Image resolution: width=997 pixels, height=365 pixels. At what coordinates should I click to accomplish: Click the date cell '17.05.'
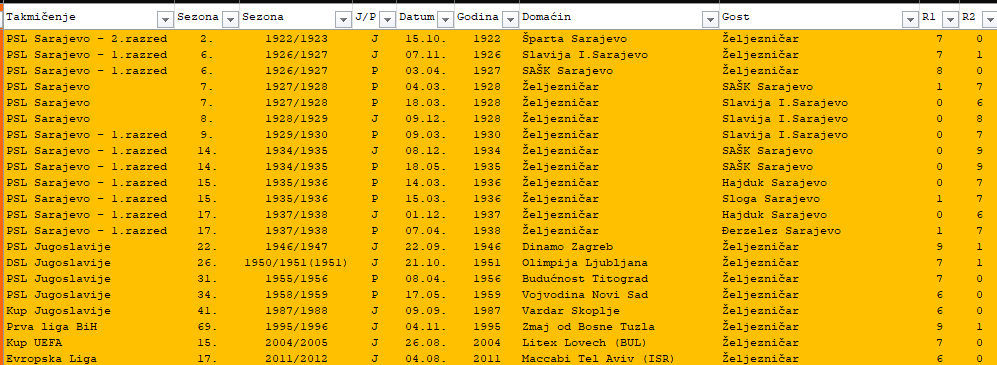tap(425, 295)
